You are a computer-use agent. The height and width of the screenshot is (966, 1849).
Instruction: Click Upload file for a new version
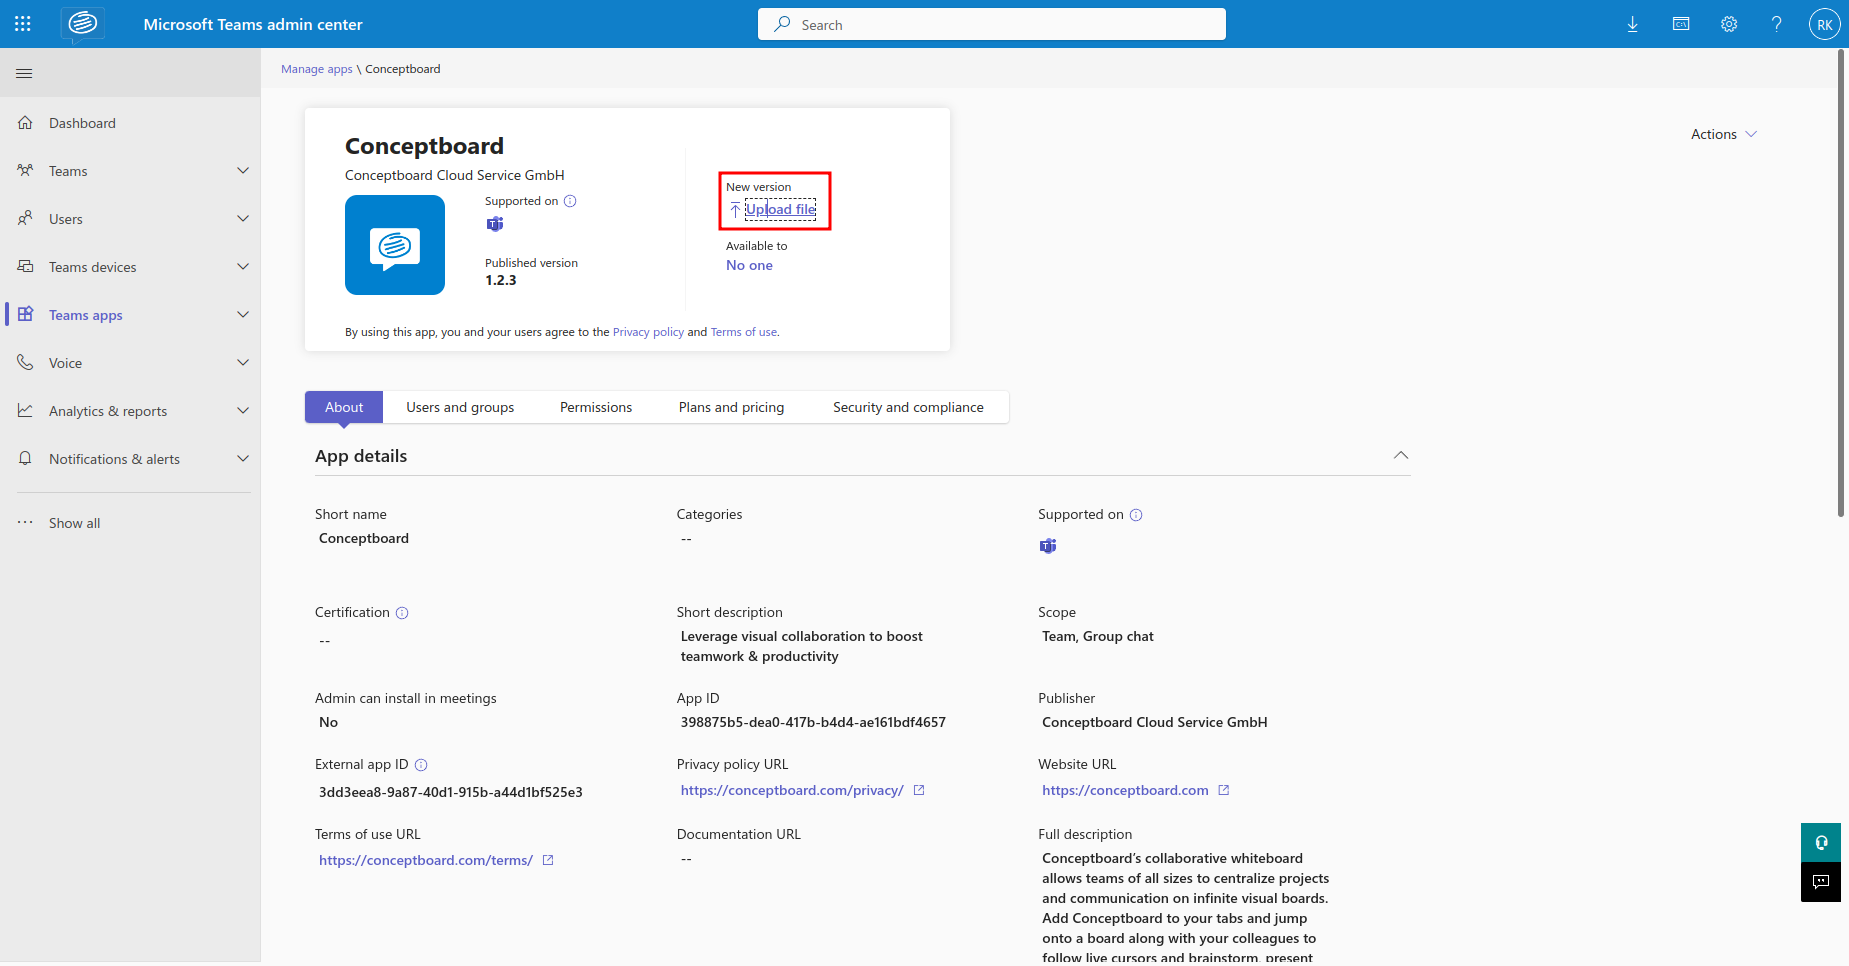pos(780,209)
